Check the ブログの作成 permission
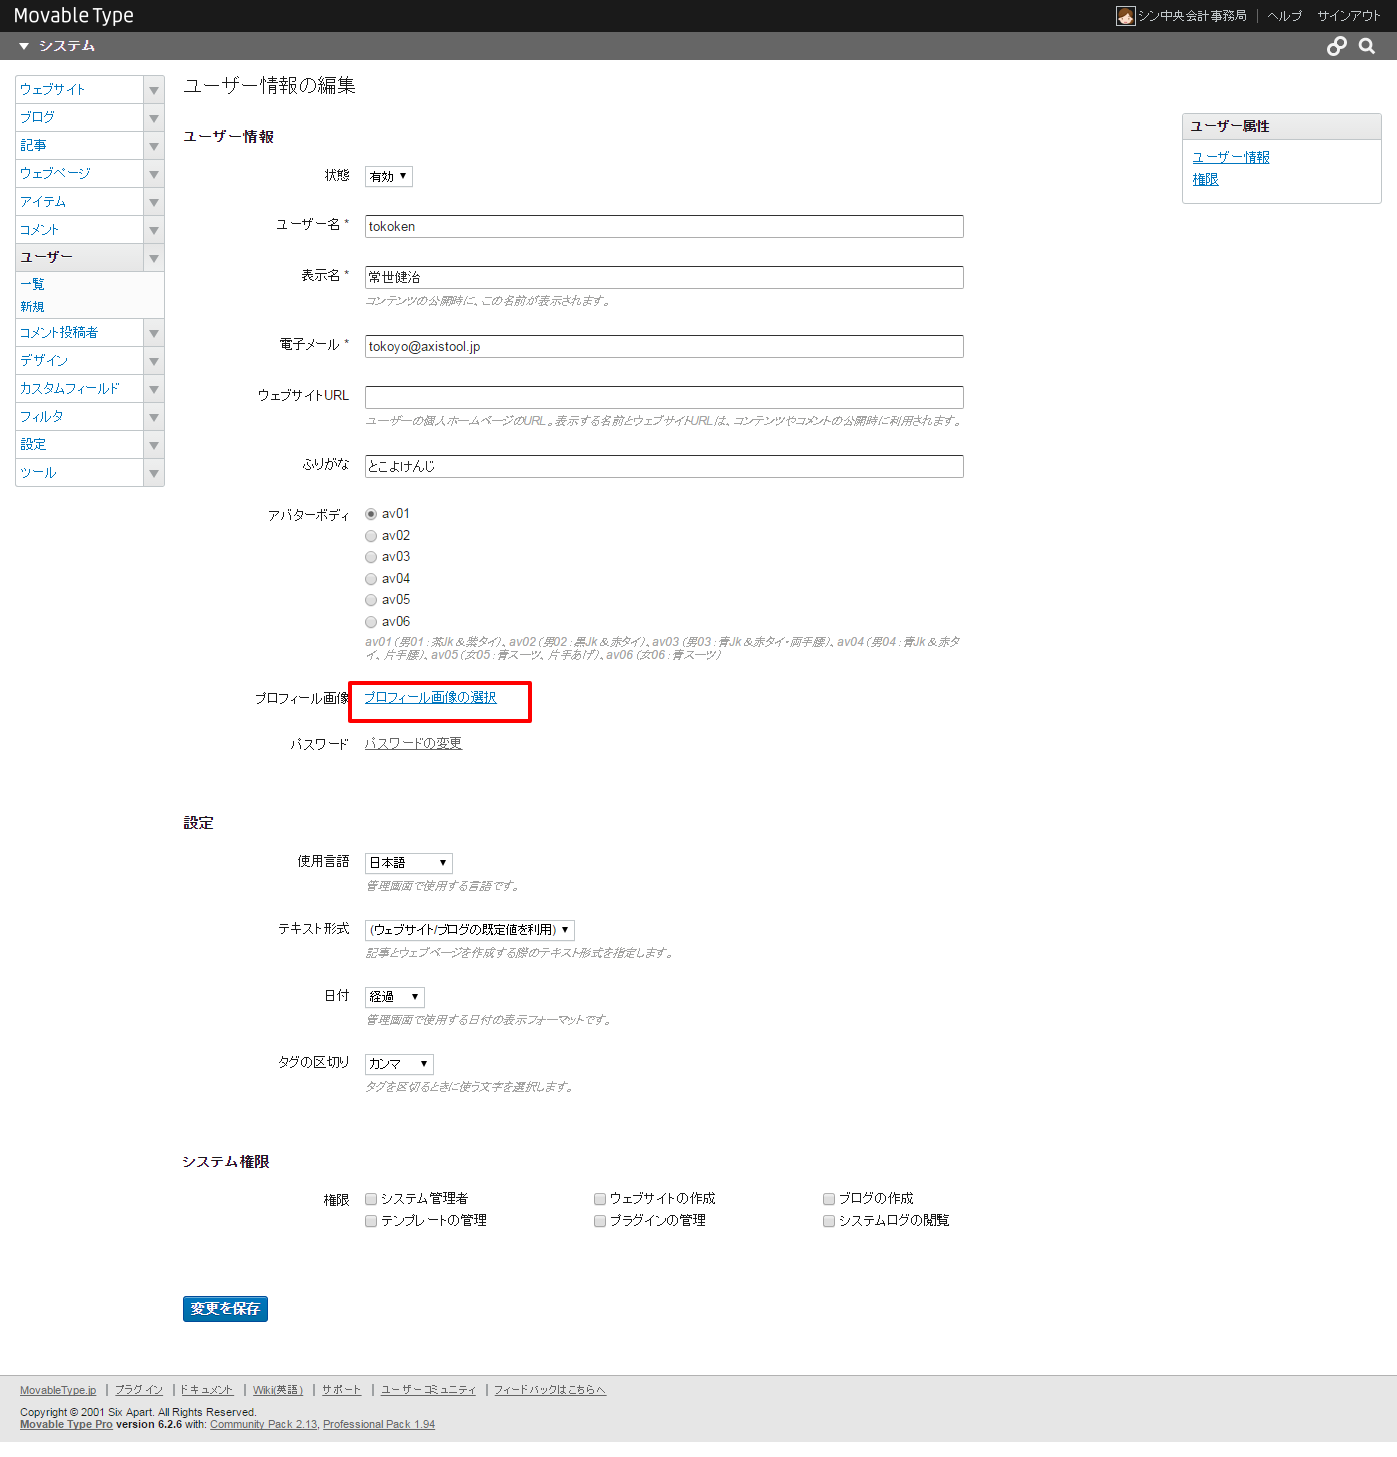This screenshot has width=1397, height=1457. [828, 1198]
